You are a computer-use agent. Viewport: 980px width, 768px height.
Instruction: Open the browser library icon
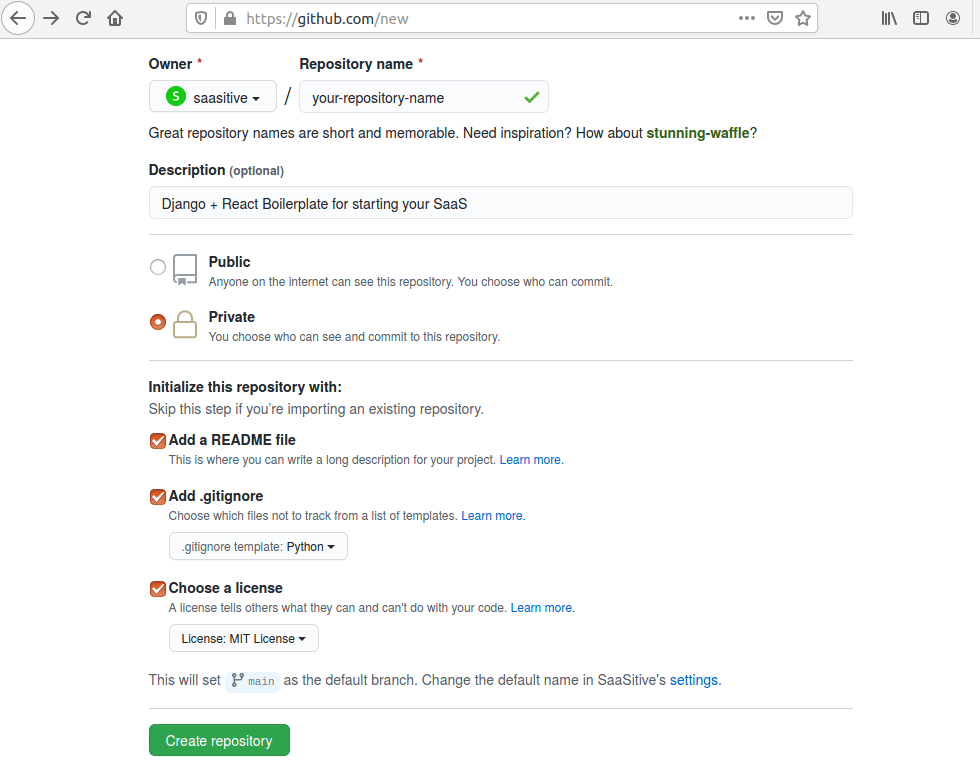(x=889, y=18)
